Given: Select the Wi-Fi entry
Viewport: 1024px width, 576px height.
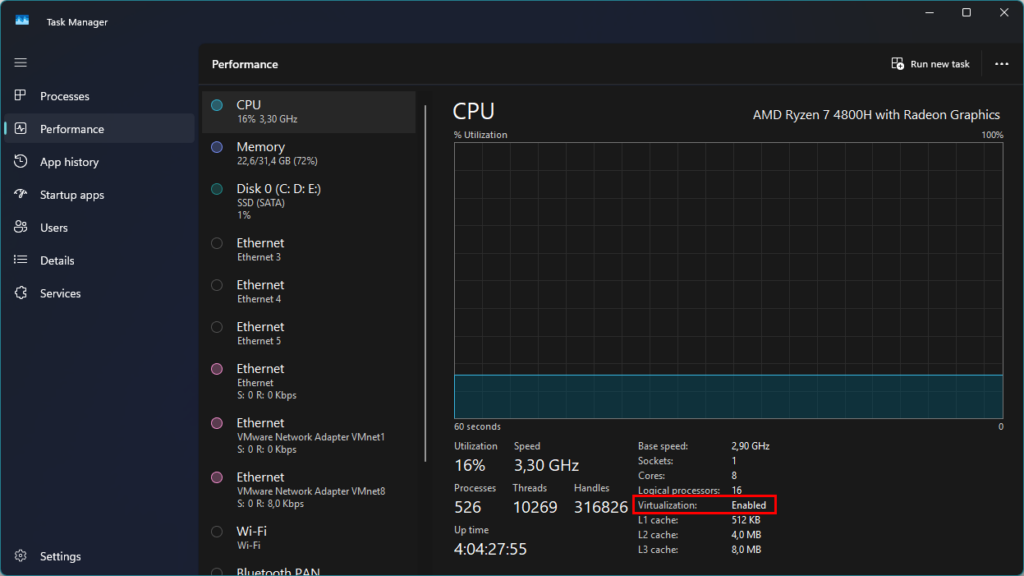Looking at the screenshot, I should [x=309, y=538].
